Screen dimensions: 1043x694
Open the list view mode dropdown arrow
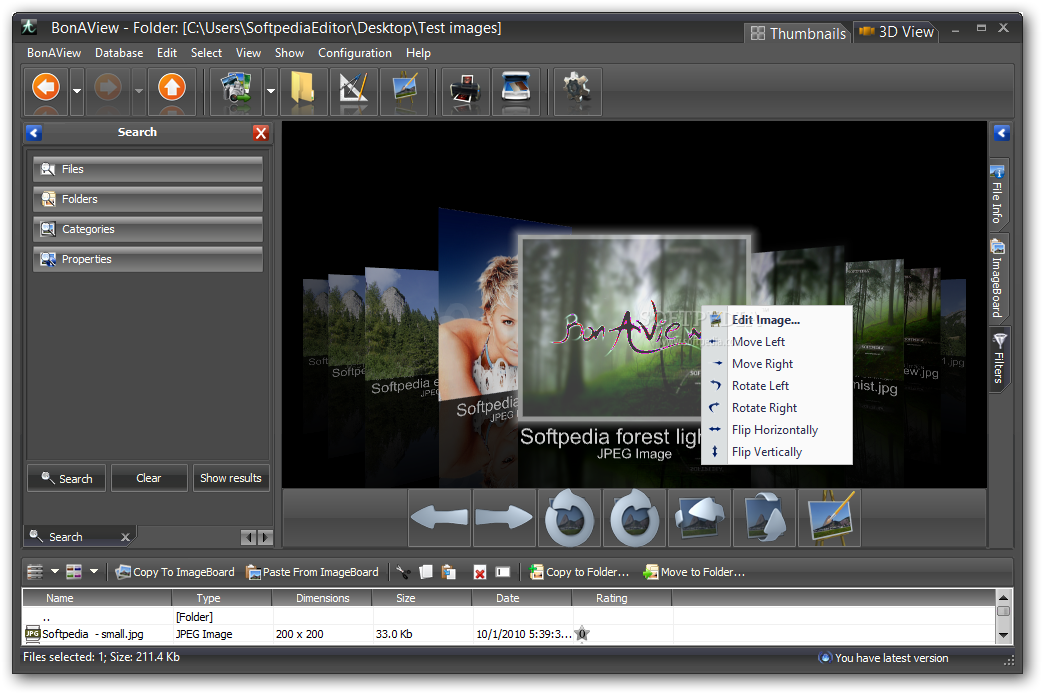(55, 572)
